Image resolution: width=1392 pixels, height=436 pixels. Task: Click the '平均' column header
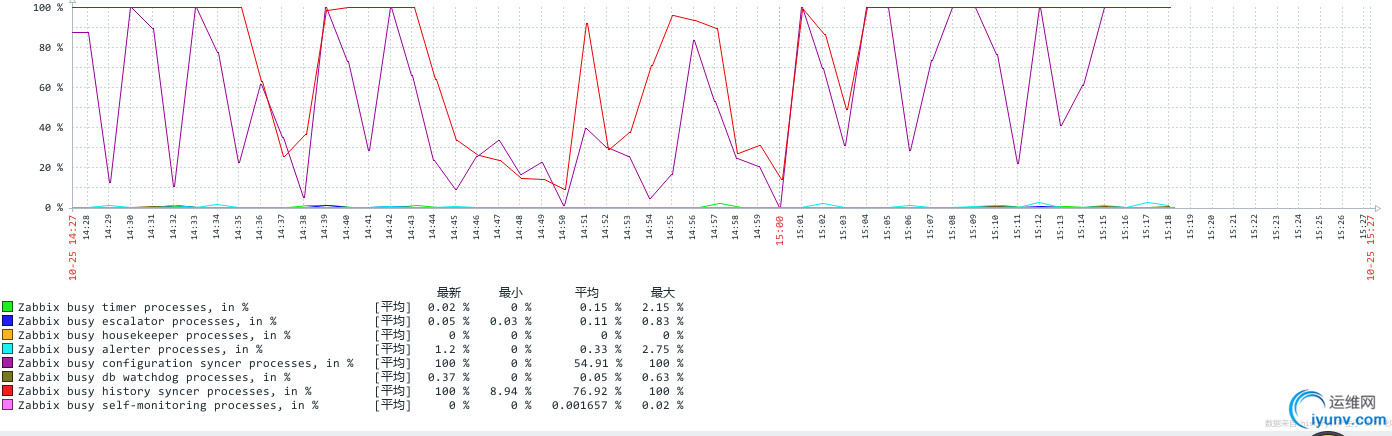(x=587, y=293)
